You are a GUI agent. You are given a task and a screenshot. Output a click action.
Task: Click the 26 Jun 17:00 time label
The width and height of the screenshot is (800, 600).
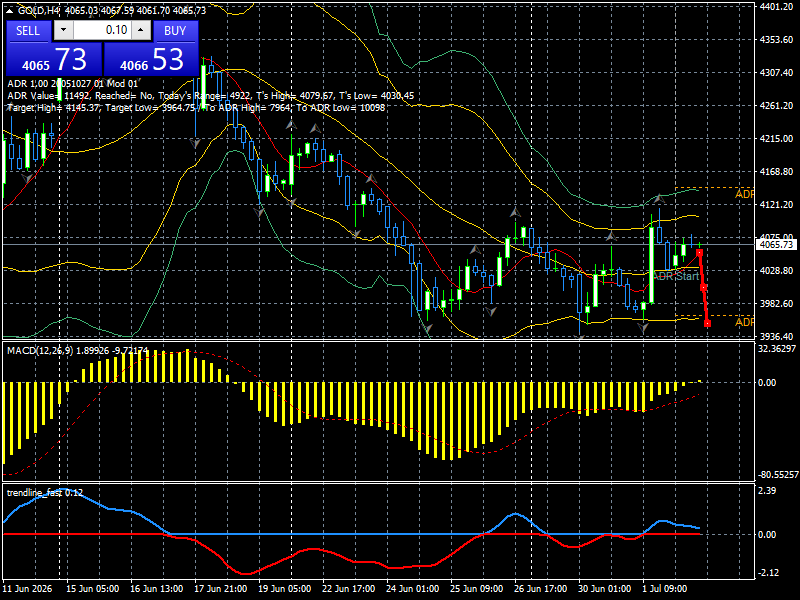(x=541, y=589)
